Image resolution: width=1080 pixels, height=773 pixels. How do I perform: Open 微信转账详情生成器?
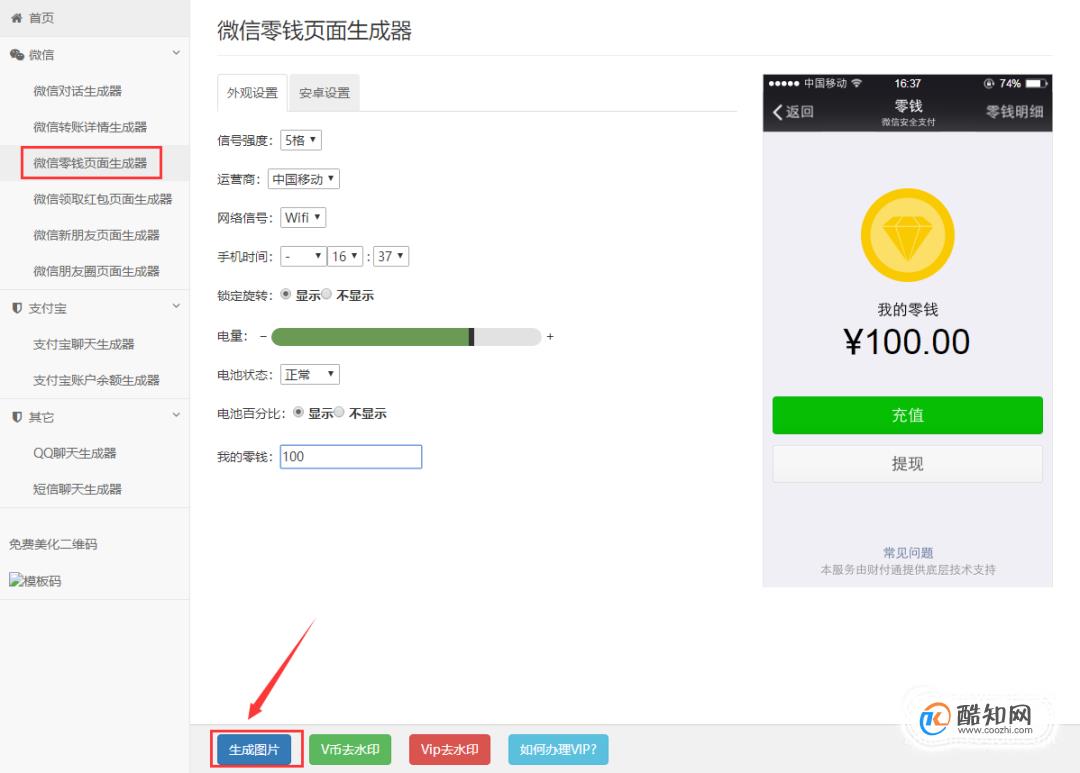tap(90, 127)
